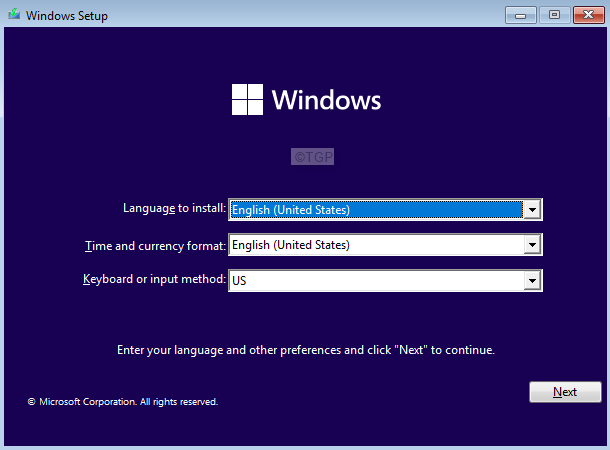Screen dimensions: 610x450
Task: Click the "Keyboard or input method:" label
Action: coord(154,279)
